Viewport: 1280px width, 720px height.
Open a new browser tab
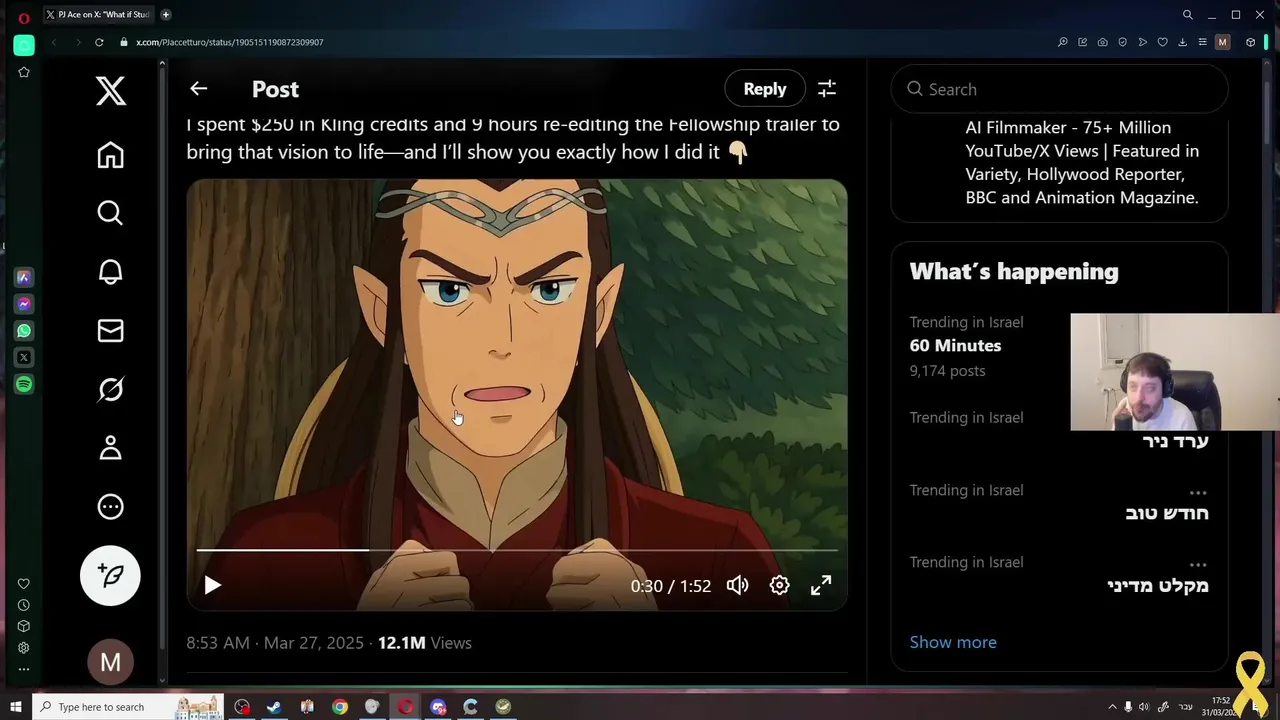coord(166,15)
